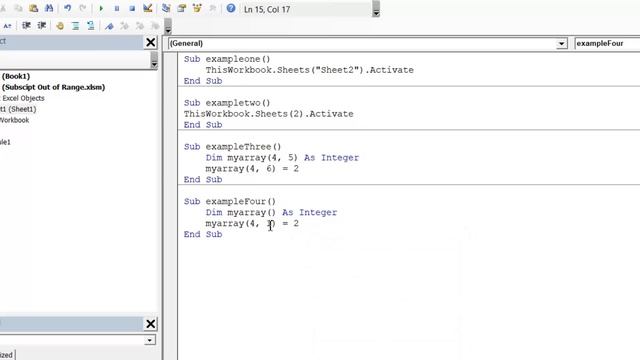The image size is (640, 360).
Task: Close the Project Explorer pane
Action: point(151,42)
